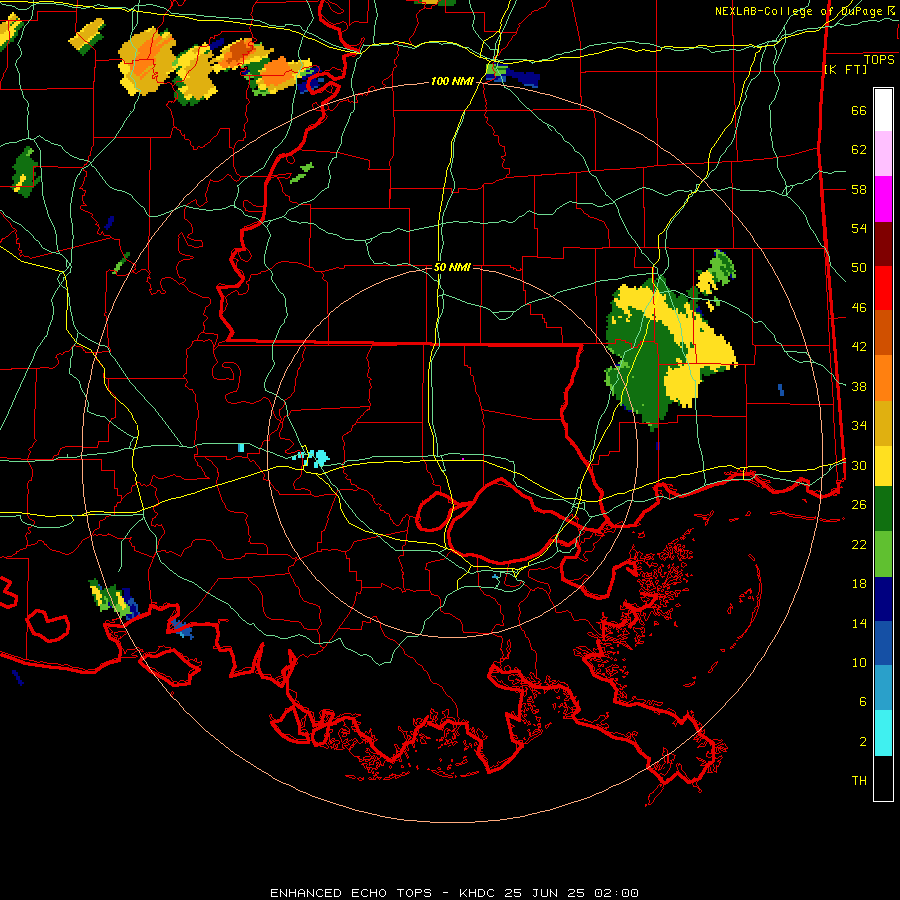Viewport: 900px width, 900px height.
Task: Click the legend value 66
Action: pos(859,111)
